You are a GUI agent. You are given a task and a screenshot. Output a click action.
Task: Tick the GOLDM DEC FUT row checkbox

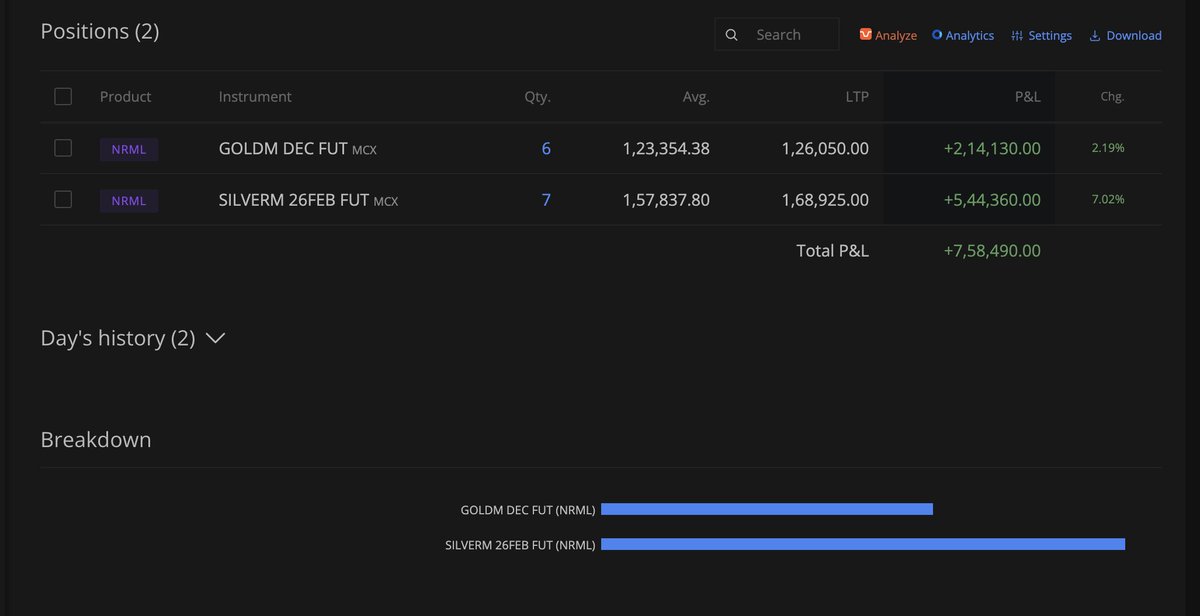(63, 148)
